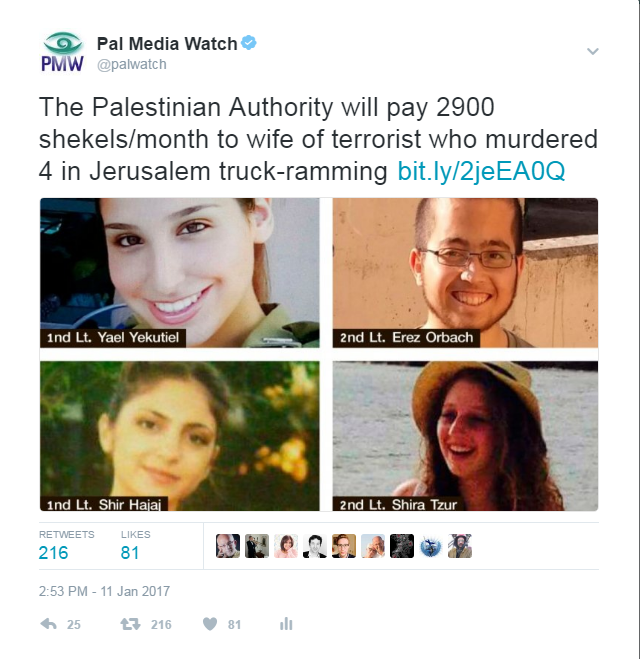Click the PMW eye logo avatar
The image size is (640, 659).
[x=63, y=52]
